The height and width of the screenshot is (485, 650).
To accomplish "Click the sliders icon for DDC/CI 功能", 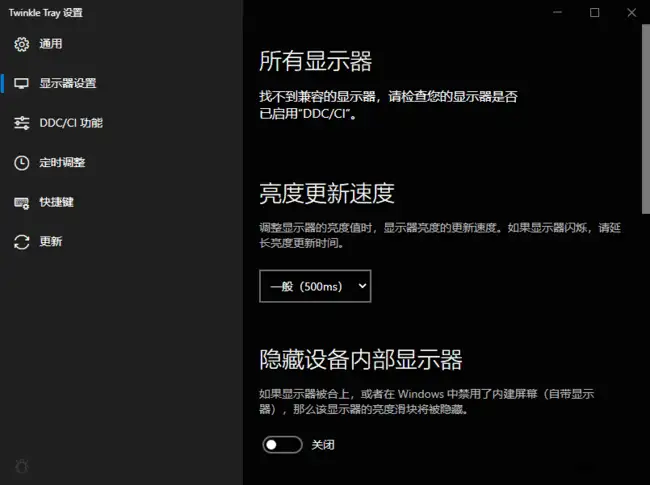I will tap(22, 123).
